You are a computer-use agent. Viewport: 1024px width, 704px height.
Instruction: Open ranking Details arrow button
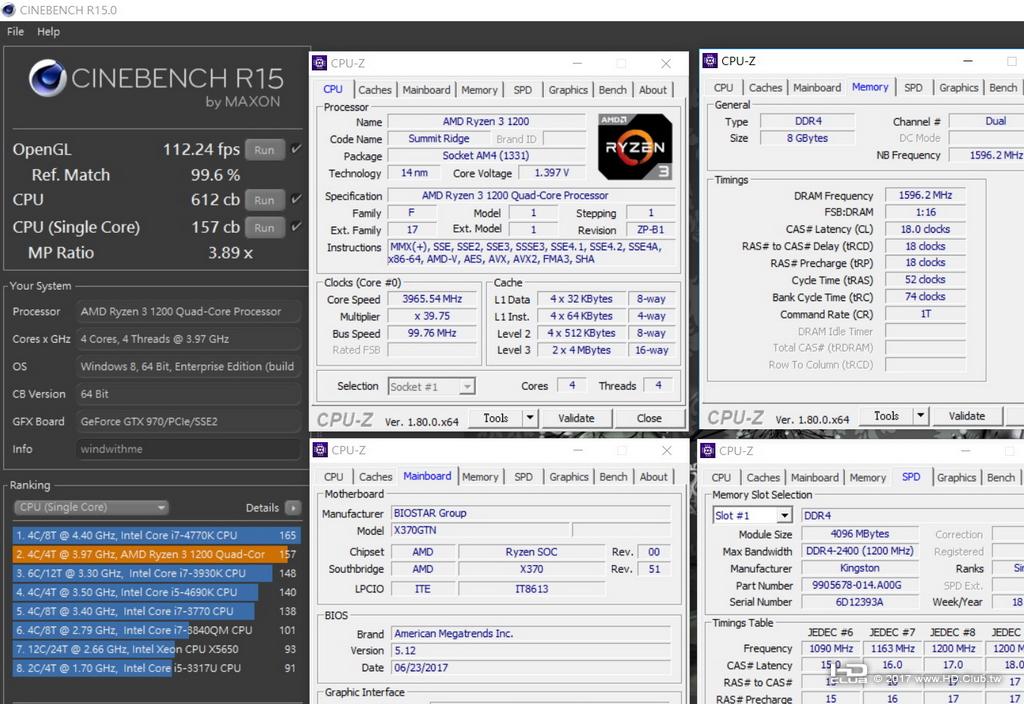coord(293,507)
